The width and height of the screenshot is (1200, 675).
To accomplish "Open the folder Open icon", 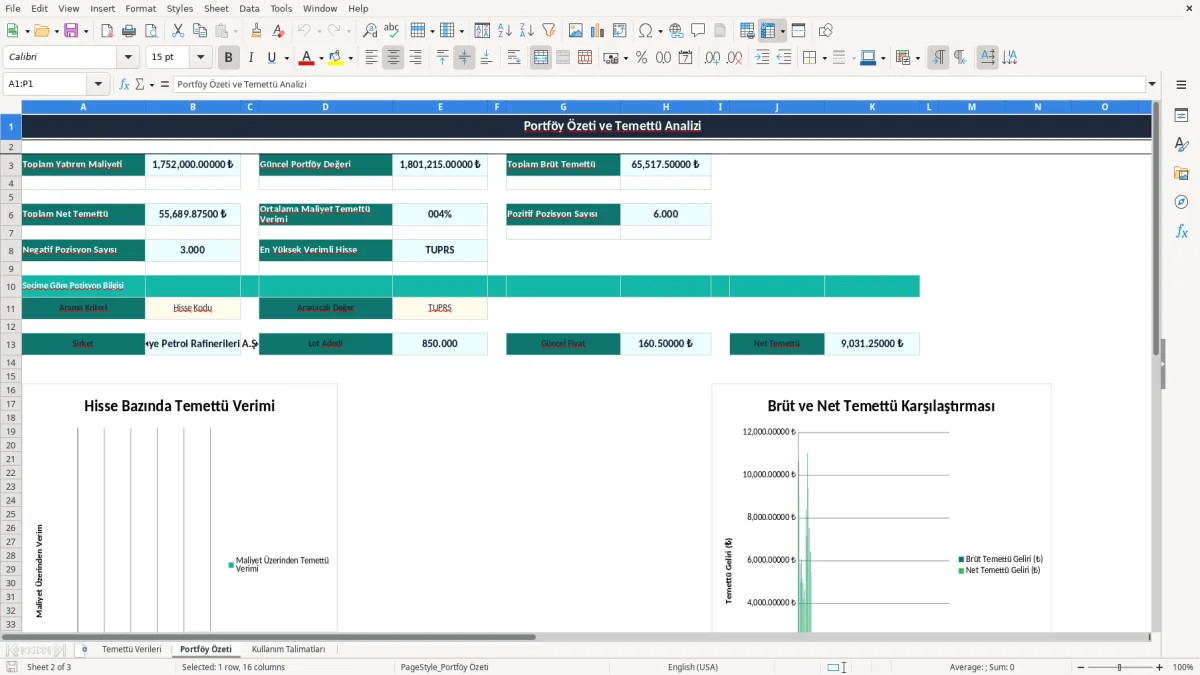I will tap(40, 31).
